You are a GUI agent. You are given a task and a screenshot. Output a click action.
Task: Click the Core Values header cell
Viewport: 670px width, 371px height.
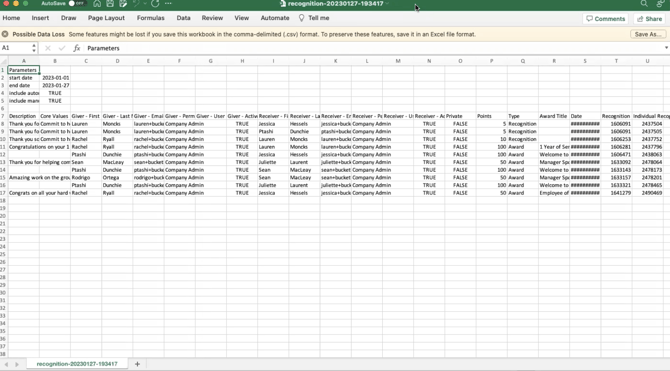pyautogui.click(x=55, y=116)
